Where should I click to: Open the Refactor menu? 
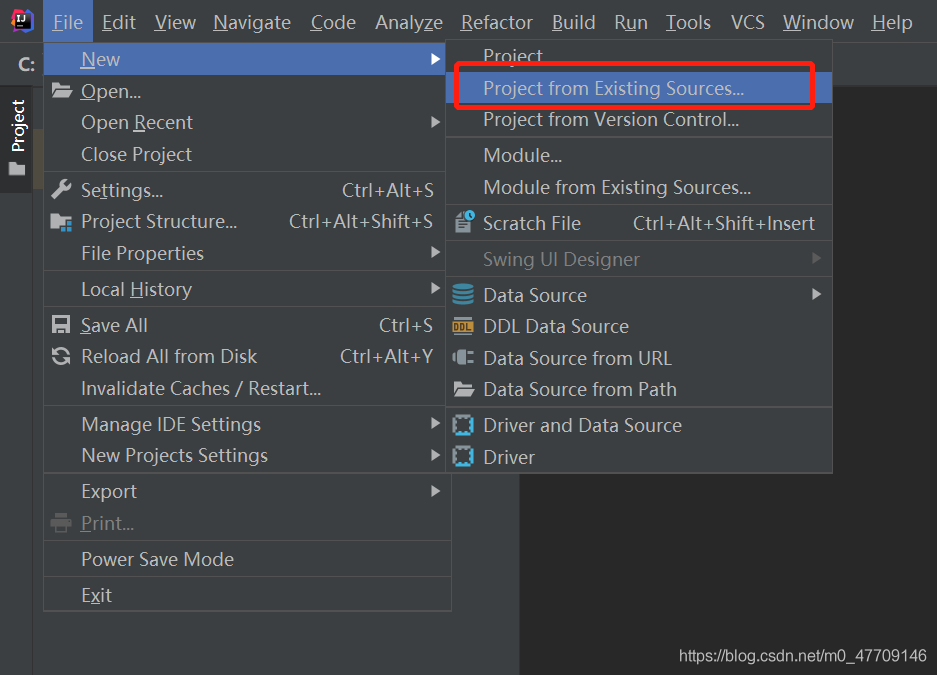coord(496,22)
